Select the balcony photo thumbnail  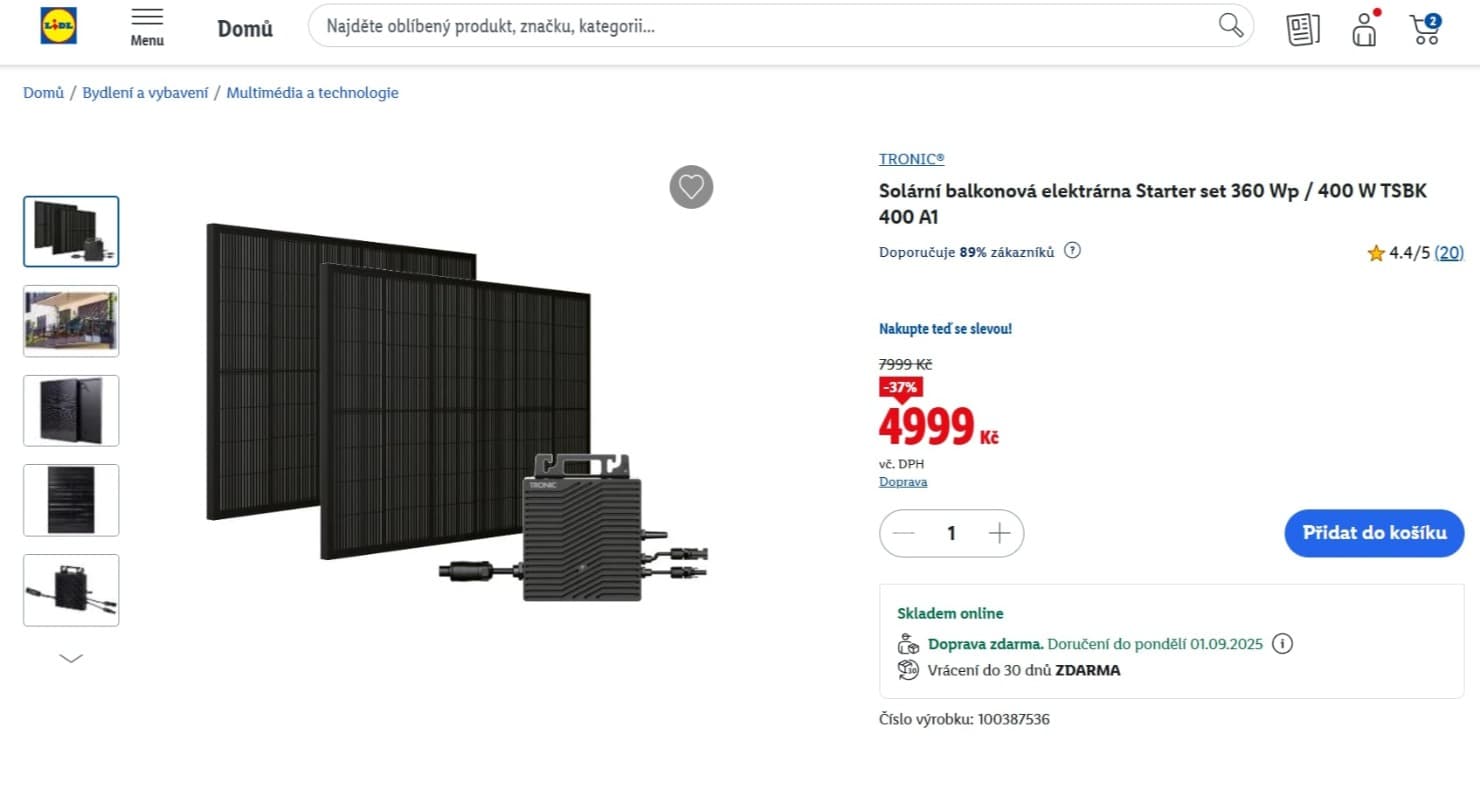point(71,321)
